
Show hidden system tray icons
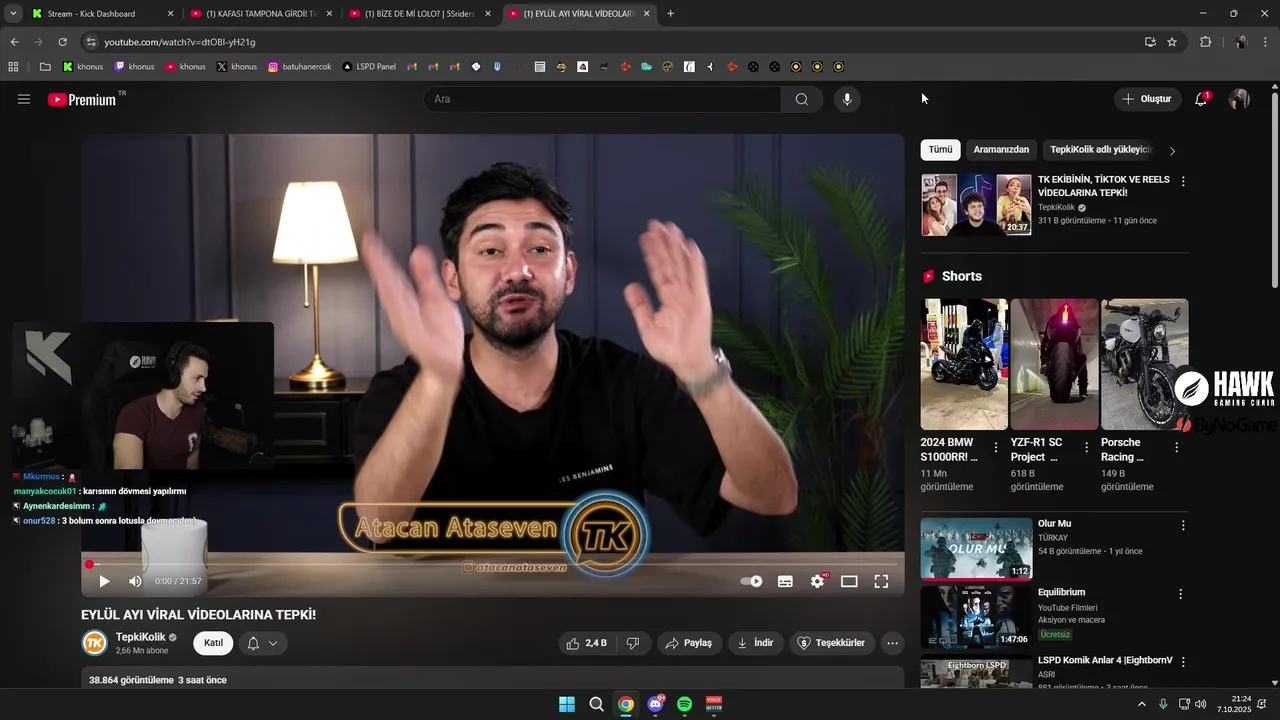coord(1142,704)
